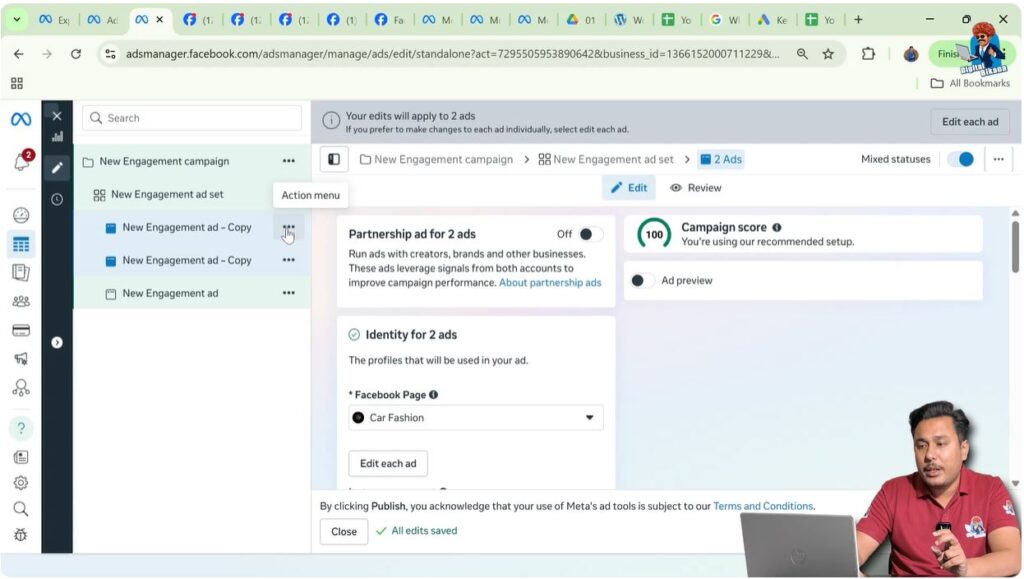Open the Meta logo home icon
The image size is (1024, 579).
pyautogui.click(x=21, y=119)
